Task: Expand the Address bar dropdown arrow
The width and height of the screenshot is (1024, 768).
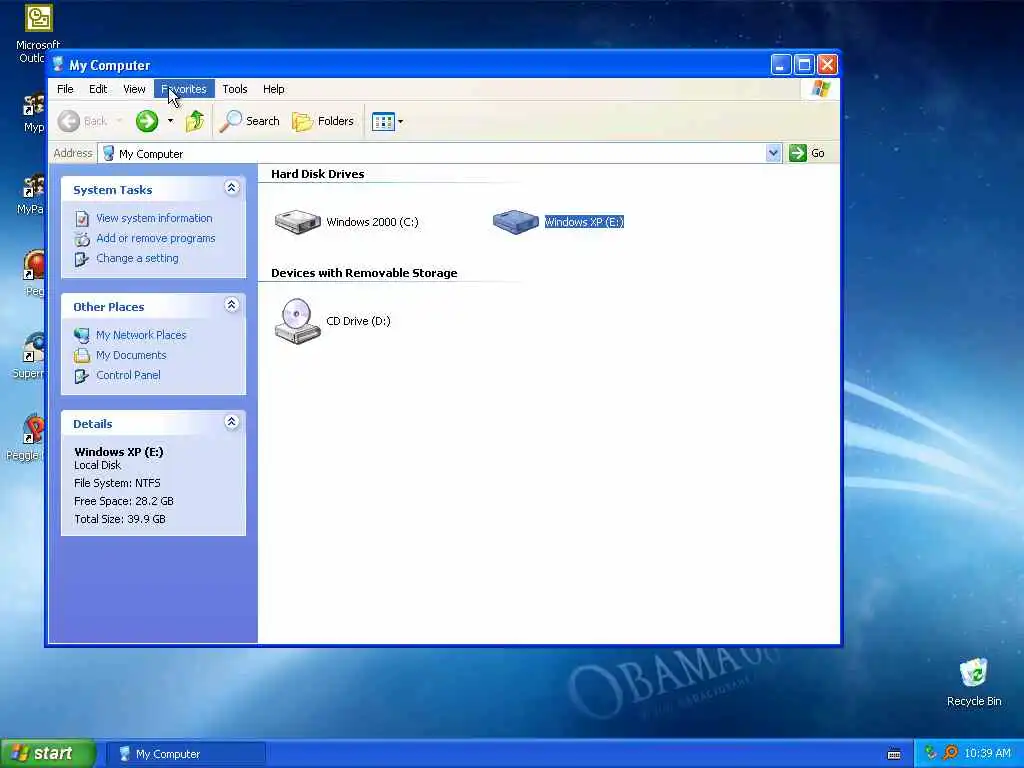Action: point(773,153)
